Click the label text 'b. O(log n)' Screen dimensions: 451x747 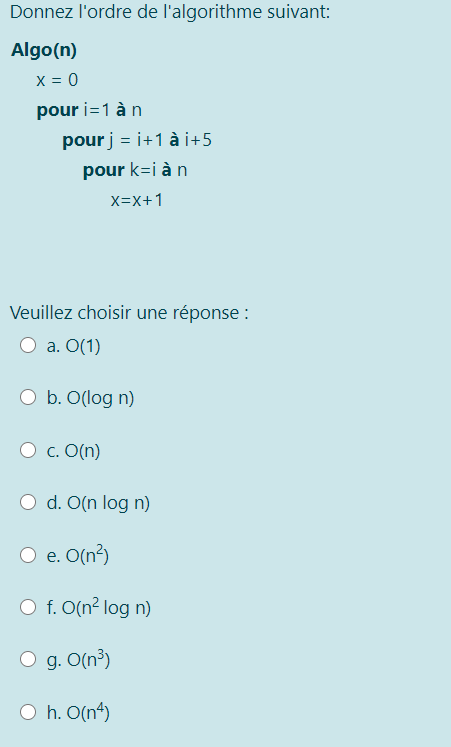(x=90, y=398)
